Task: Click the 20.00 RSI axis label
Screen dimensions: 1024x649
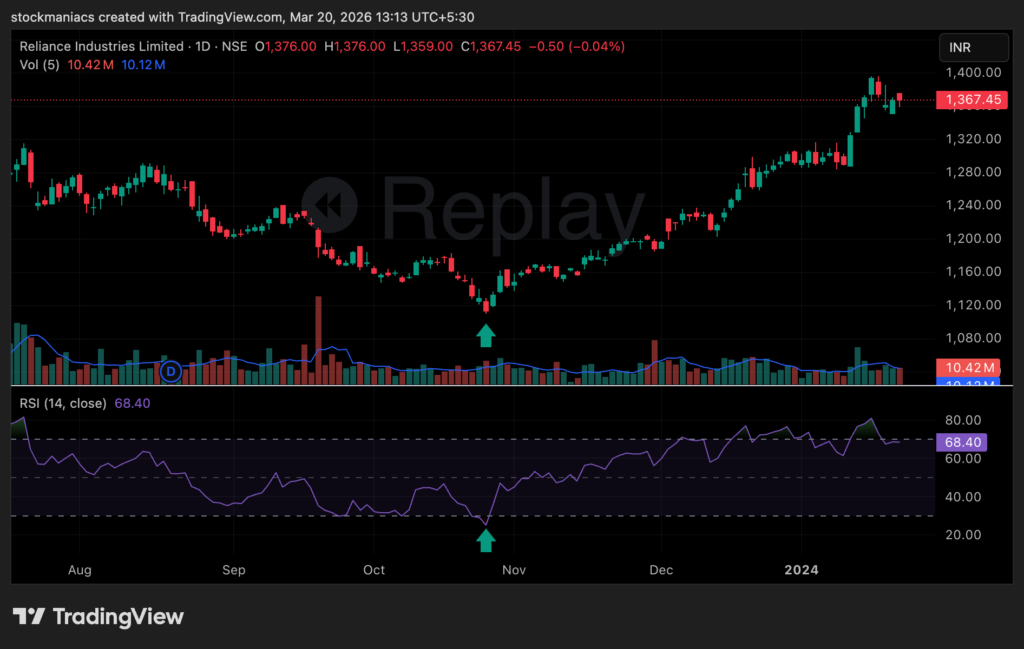Action: (963, 535)
